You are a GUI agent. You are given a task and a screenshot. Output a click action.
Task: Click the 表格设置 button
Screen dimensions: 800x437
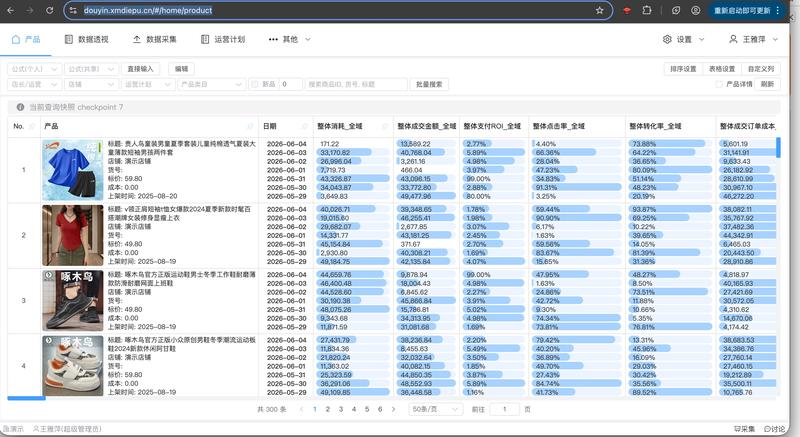click(x=722, y=69)
